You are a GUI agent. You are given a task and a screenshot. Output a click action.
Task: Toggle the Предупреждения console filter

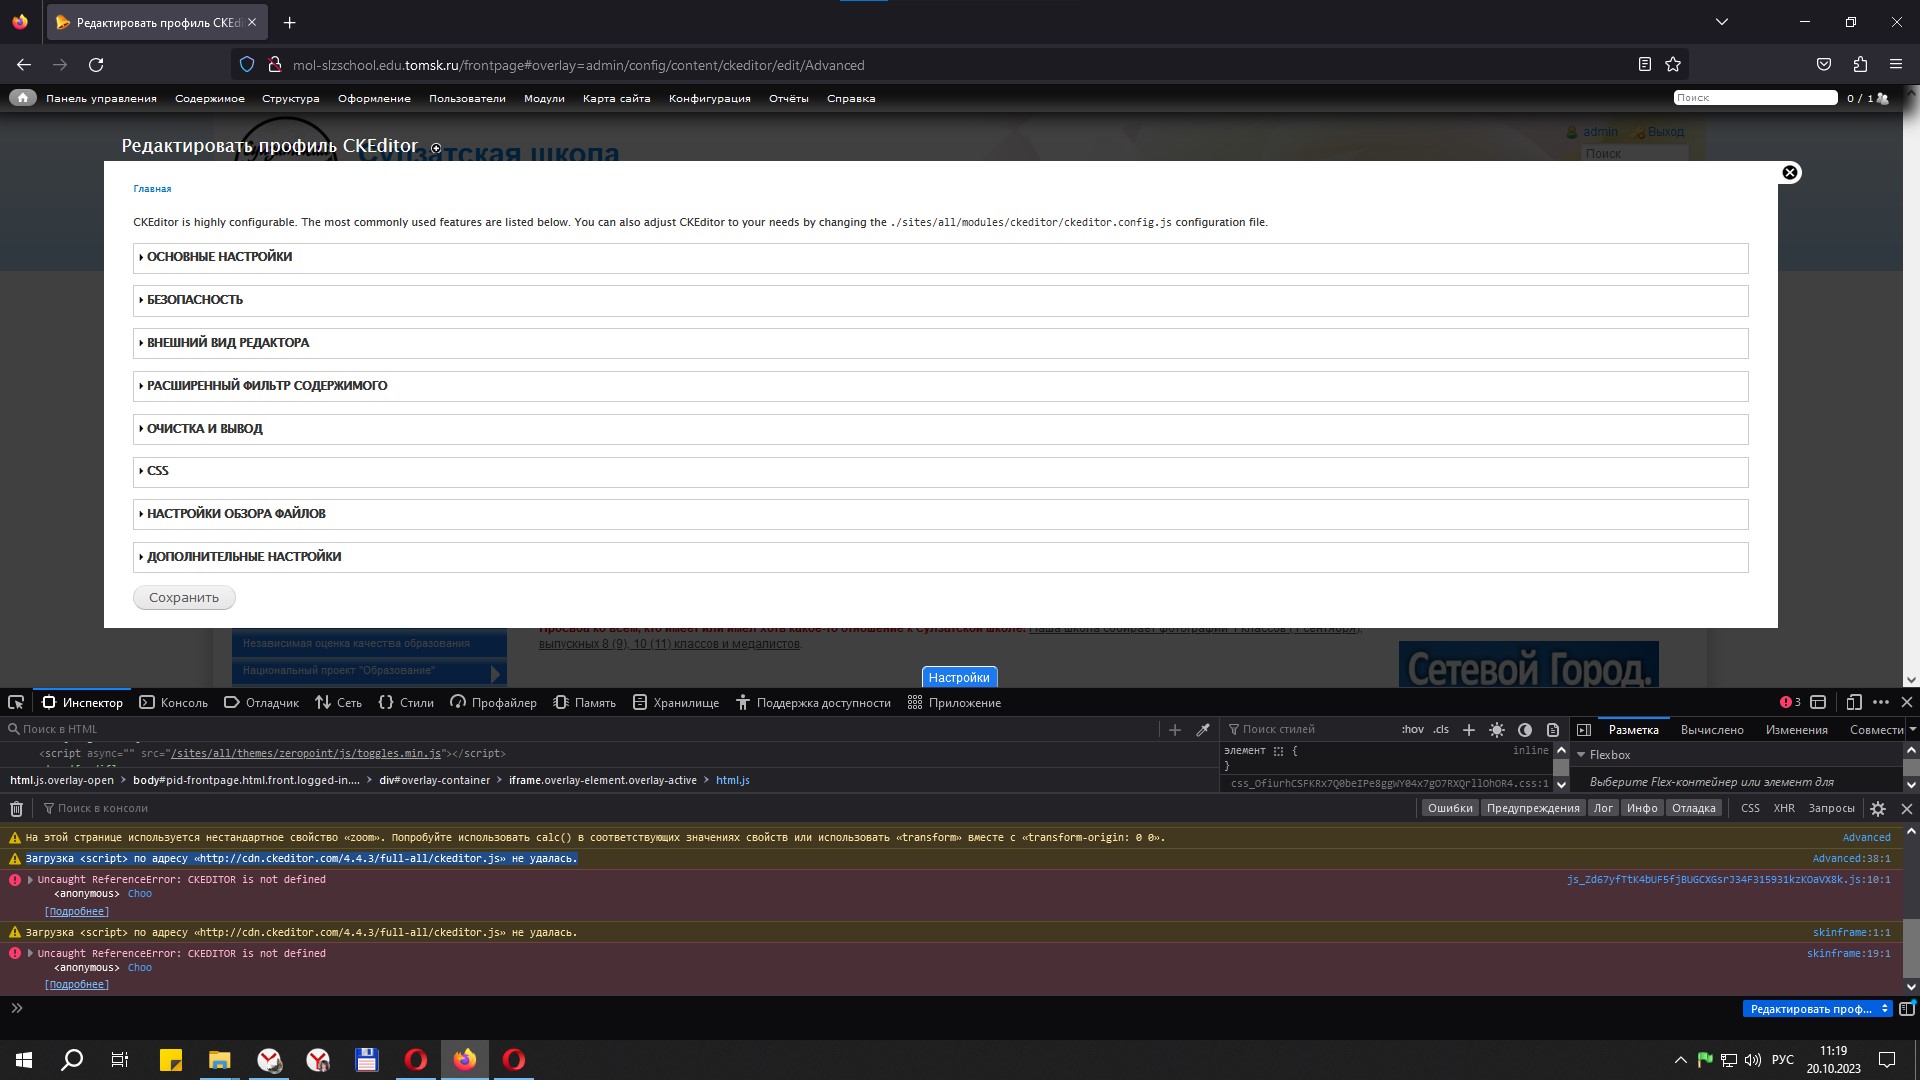pos(1533,808)
